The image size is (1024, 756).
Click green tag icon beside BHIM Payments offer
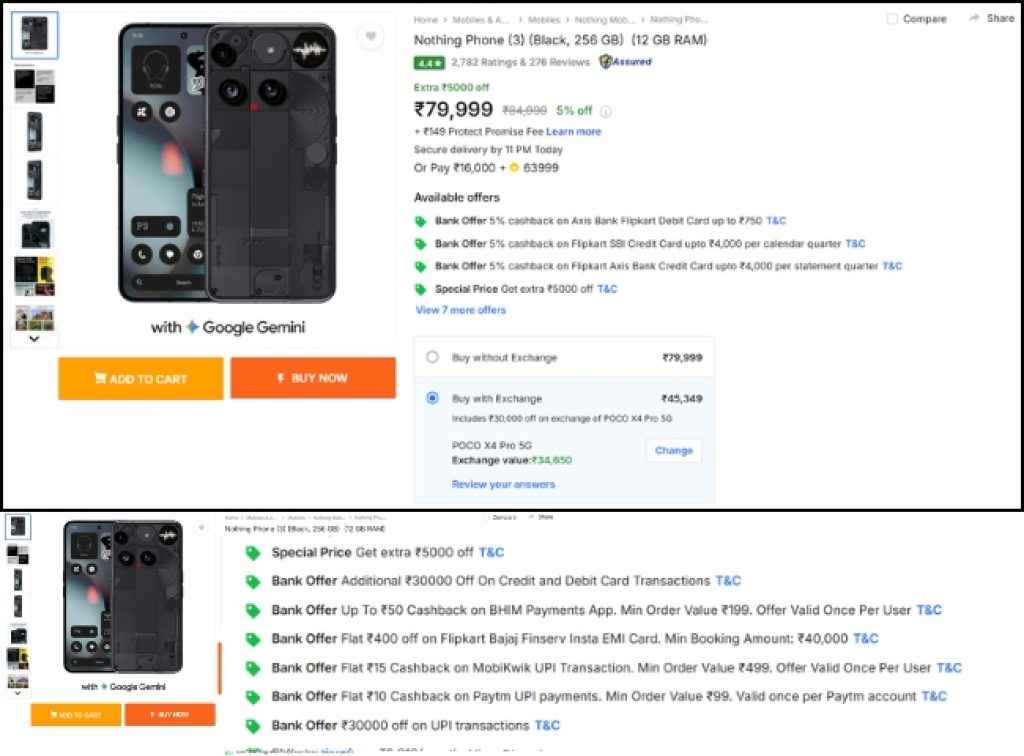253,610
